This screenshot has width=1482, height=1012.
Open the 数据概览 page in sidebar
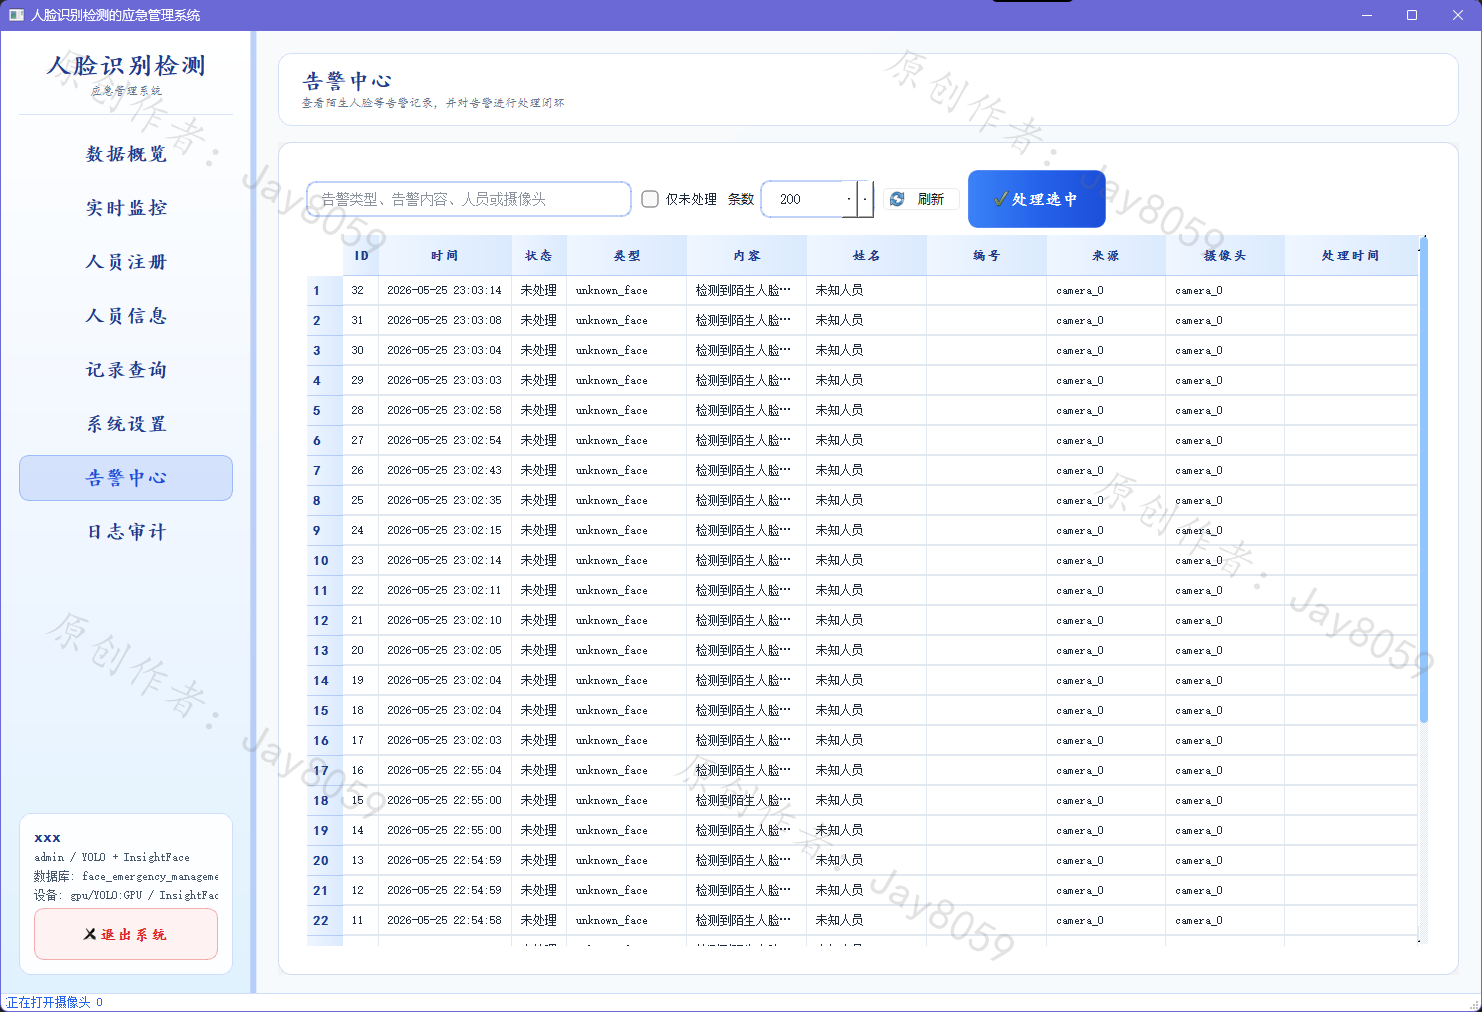(126, 154)
